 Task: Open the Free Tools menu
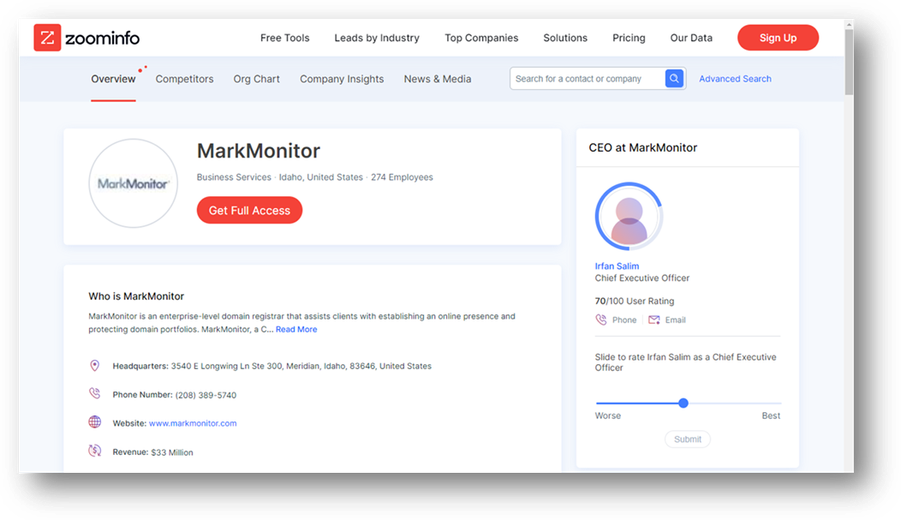coord(284,38)
